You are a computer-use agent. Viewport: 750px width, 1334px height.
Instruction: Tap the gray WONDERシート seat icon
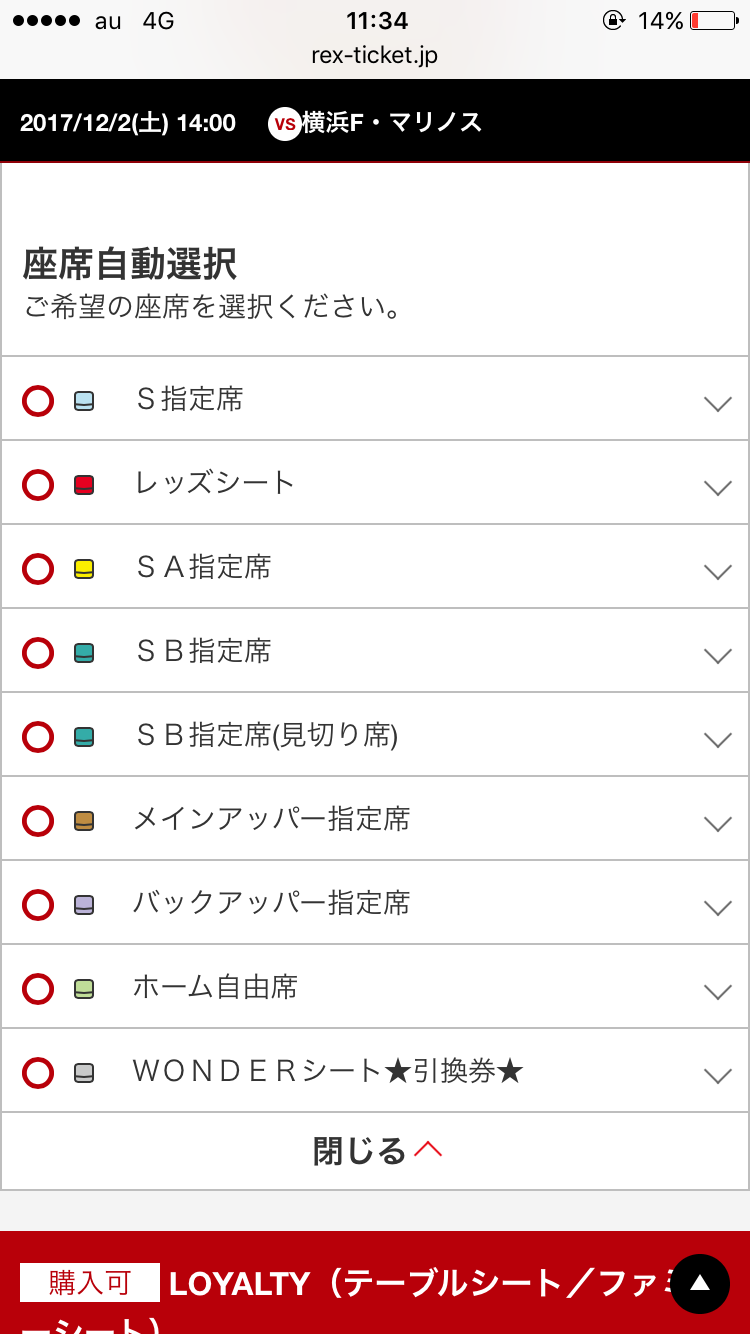(x=84, y=1074)
